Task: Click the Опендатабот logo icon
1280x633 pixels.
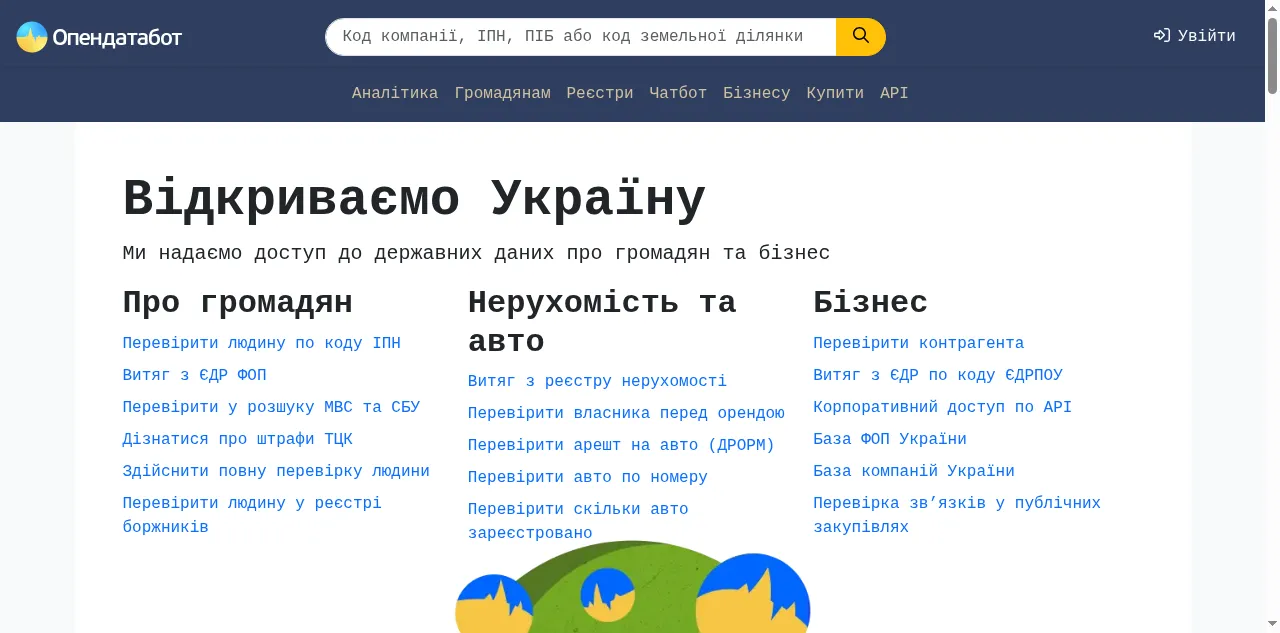Action: (32, 37)
